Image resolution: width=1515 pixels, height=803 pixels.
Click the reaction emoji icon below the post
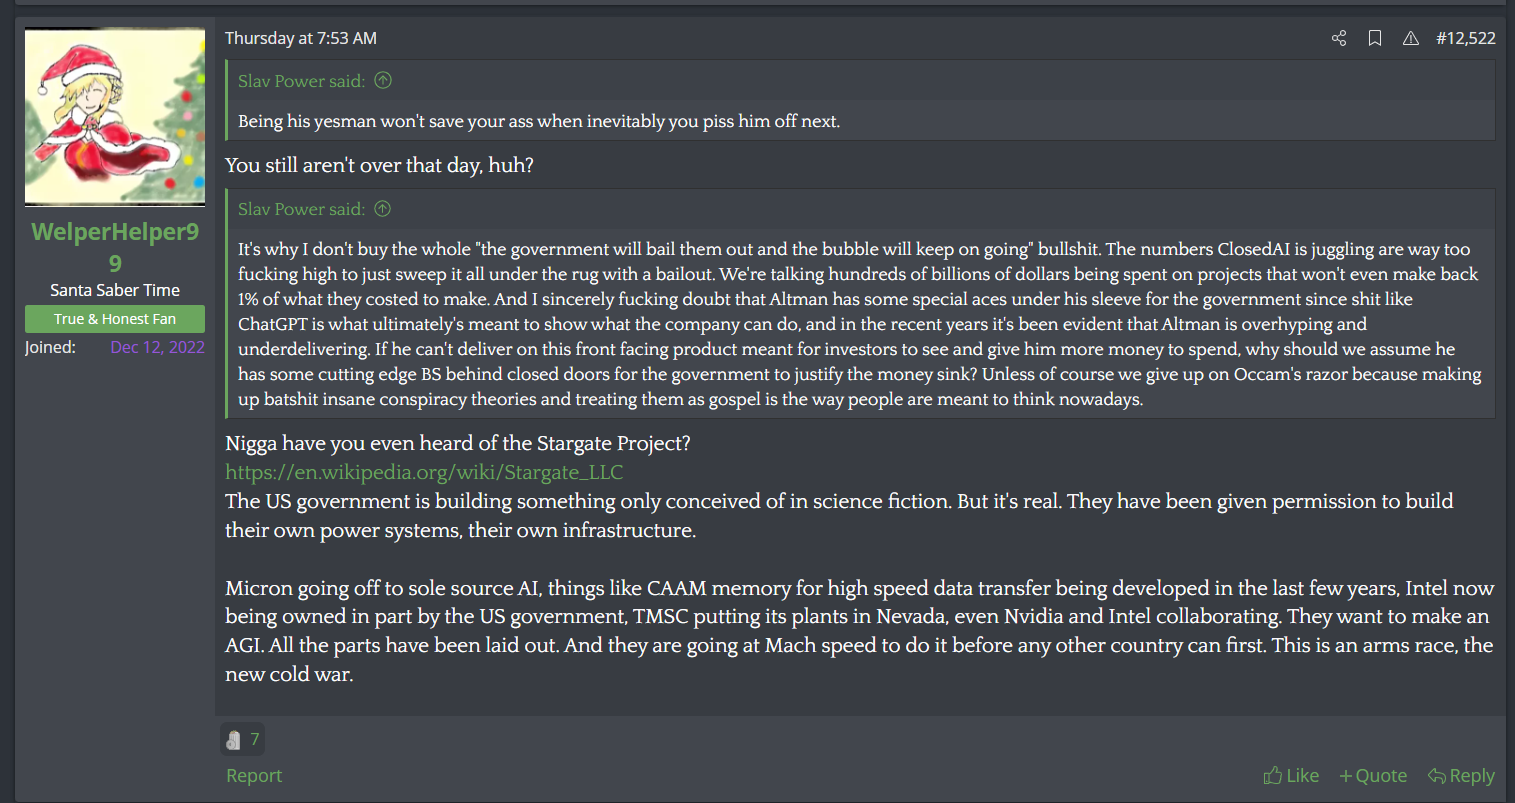234,739
